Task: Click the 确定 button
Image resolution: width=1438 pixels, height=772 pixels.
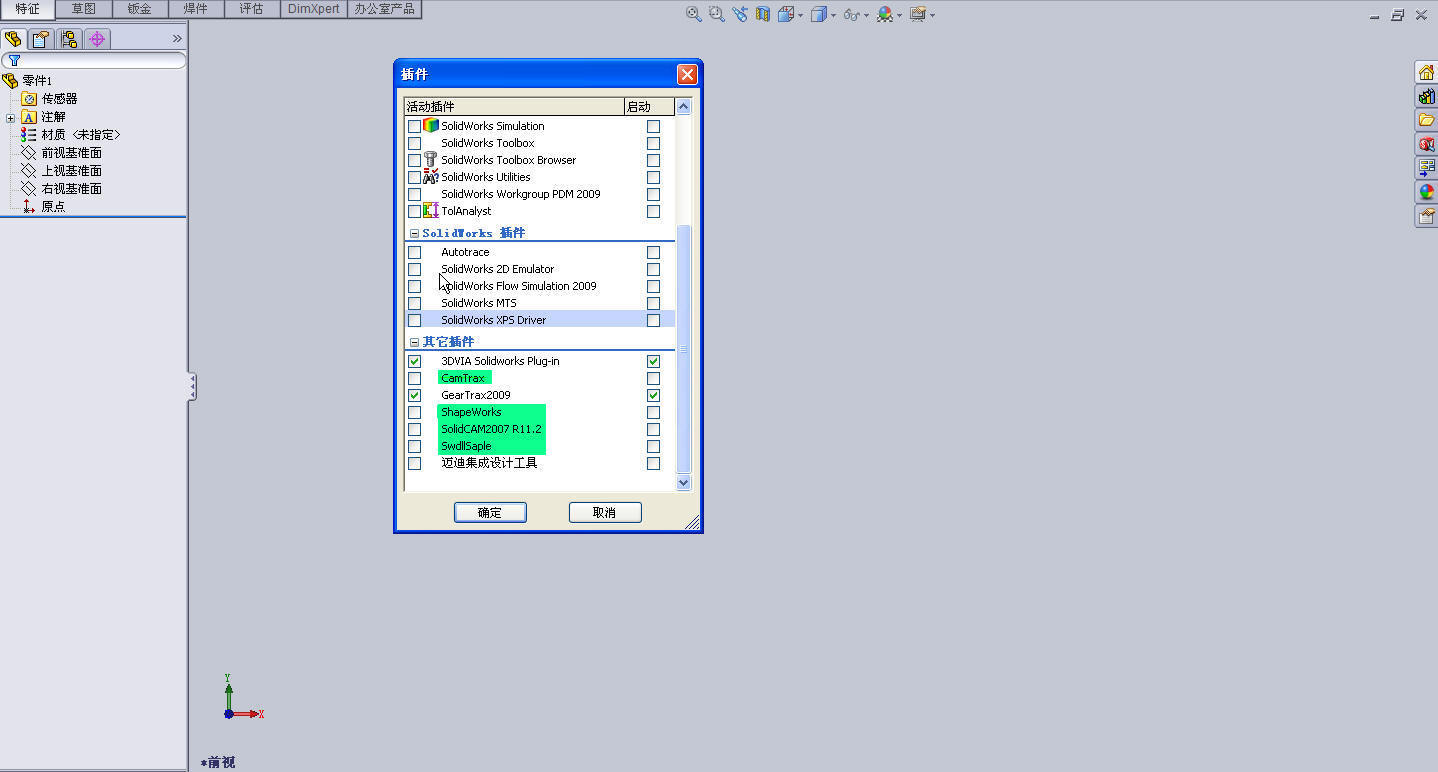Action: tap(490, 512)
